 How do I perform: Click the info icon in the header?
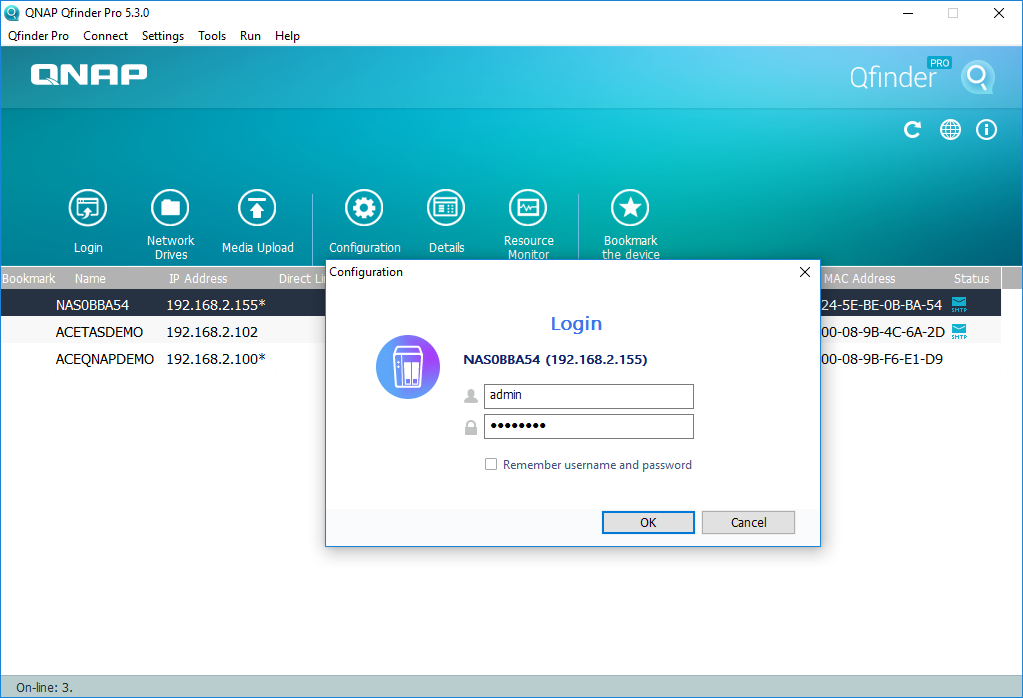(x=986, y=130)
